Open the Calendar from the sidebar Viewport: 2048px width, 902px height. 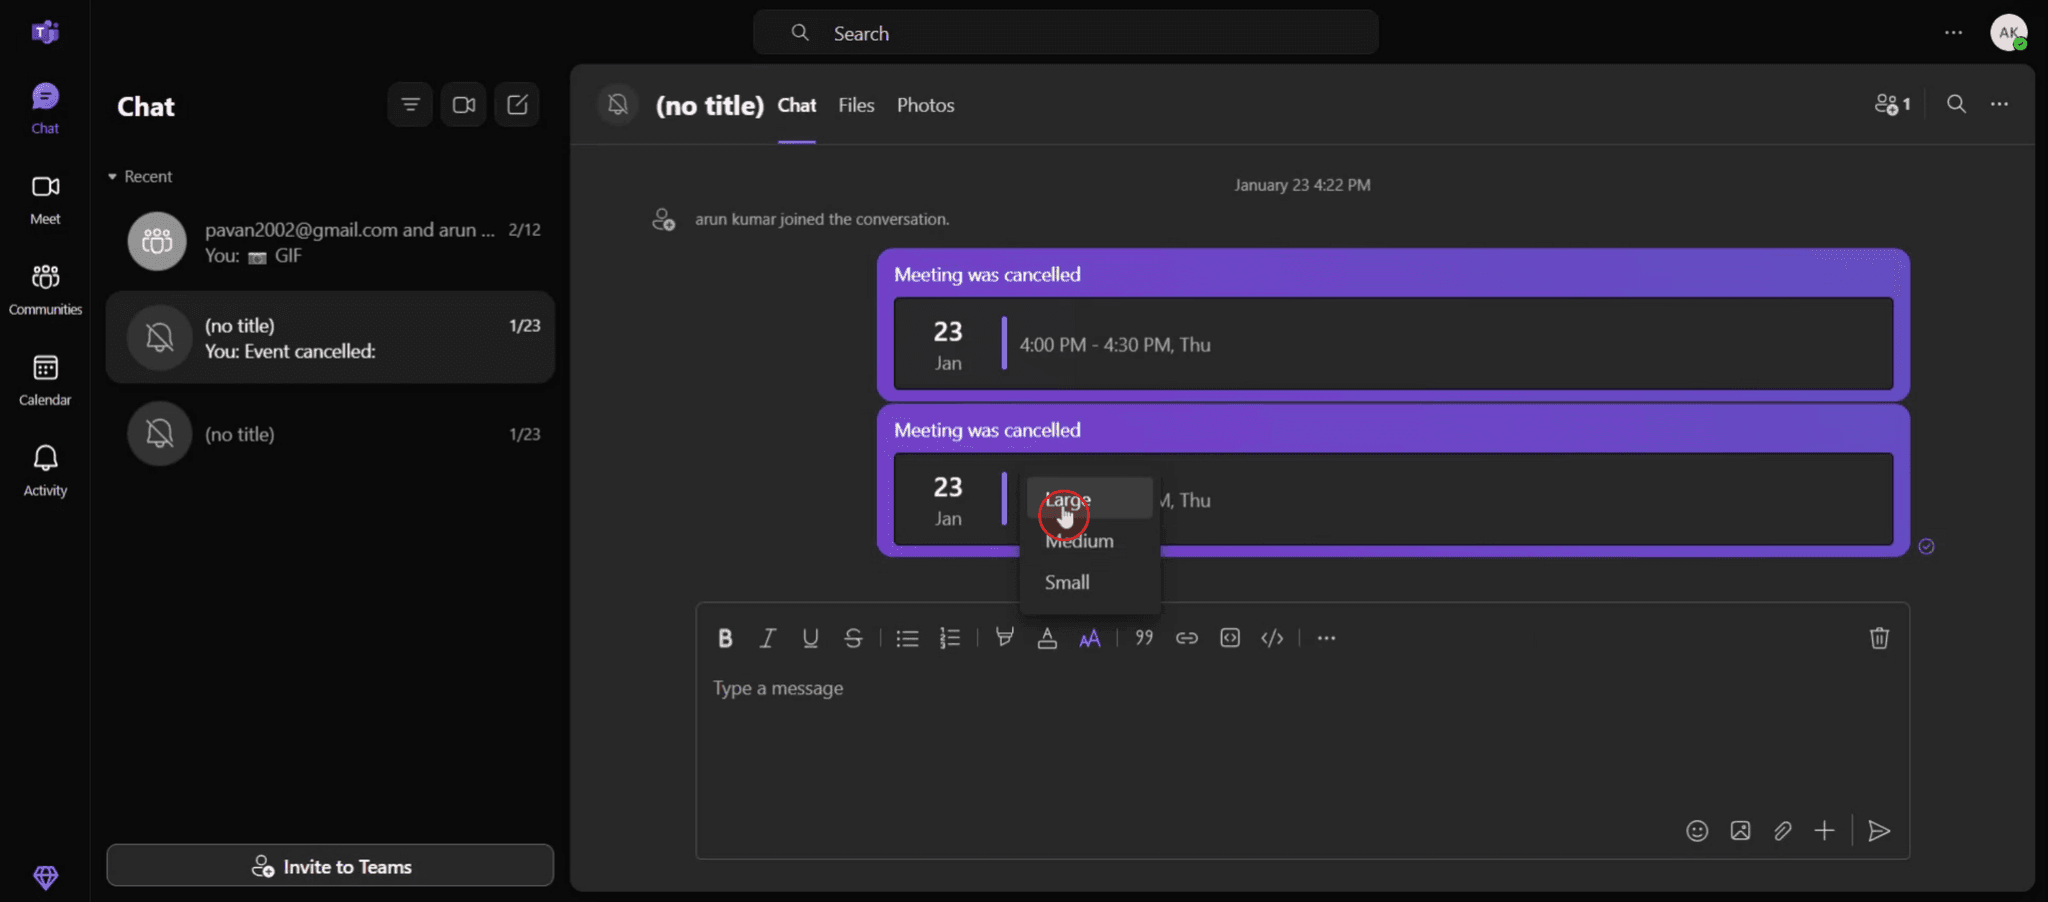click(45, 378)
